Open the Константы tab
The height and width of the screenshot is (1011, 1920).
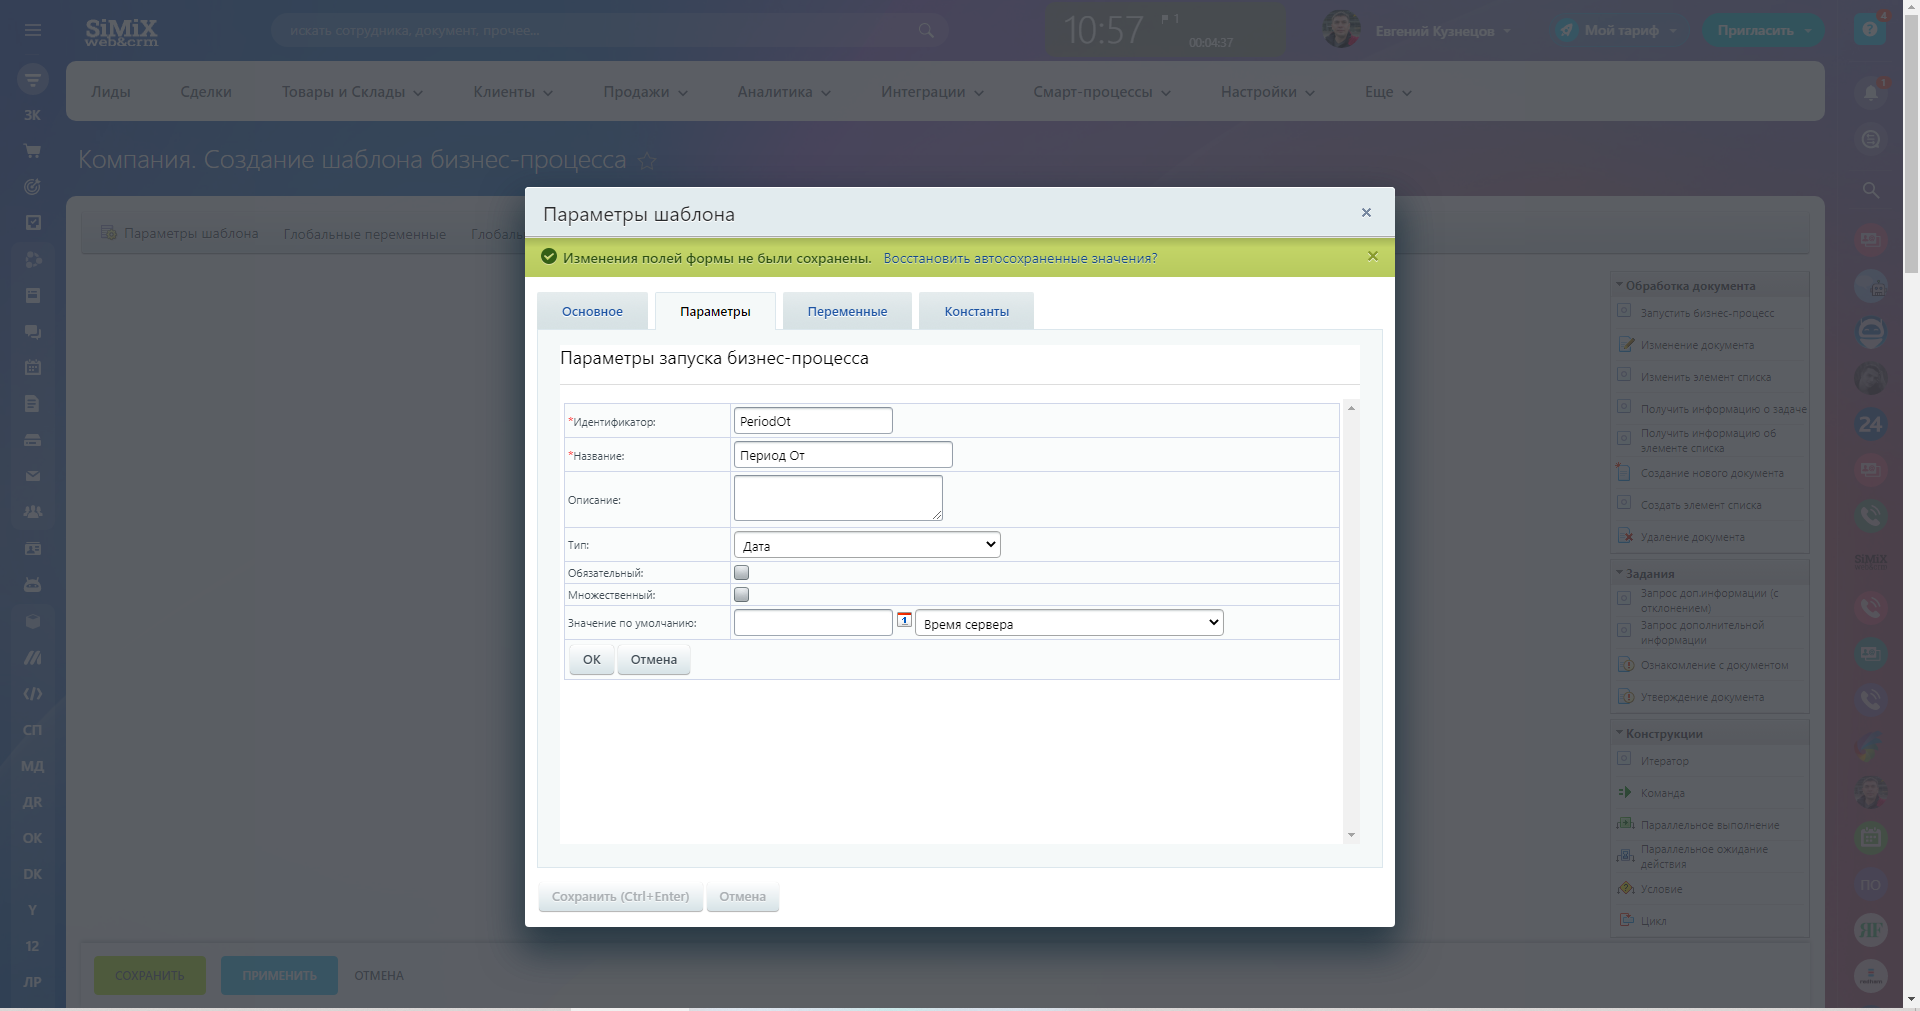point(976,311)
